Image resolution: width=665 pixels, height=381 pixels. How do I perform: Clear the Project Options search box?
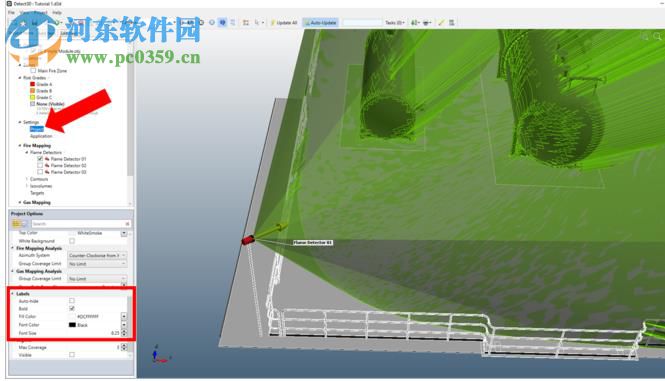tap(127, 224)
